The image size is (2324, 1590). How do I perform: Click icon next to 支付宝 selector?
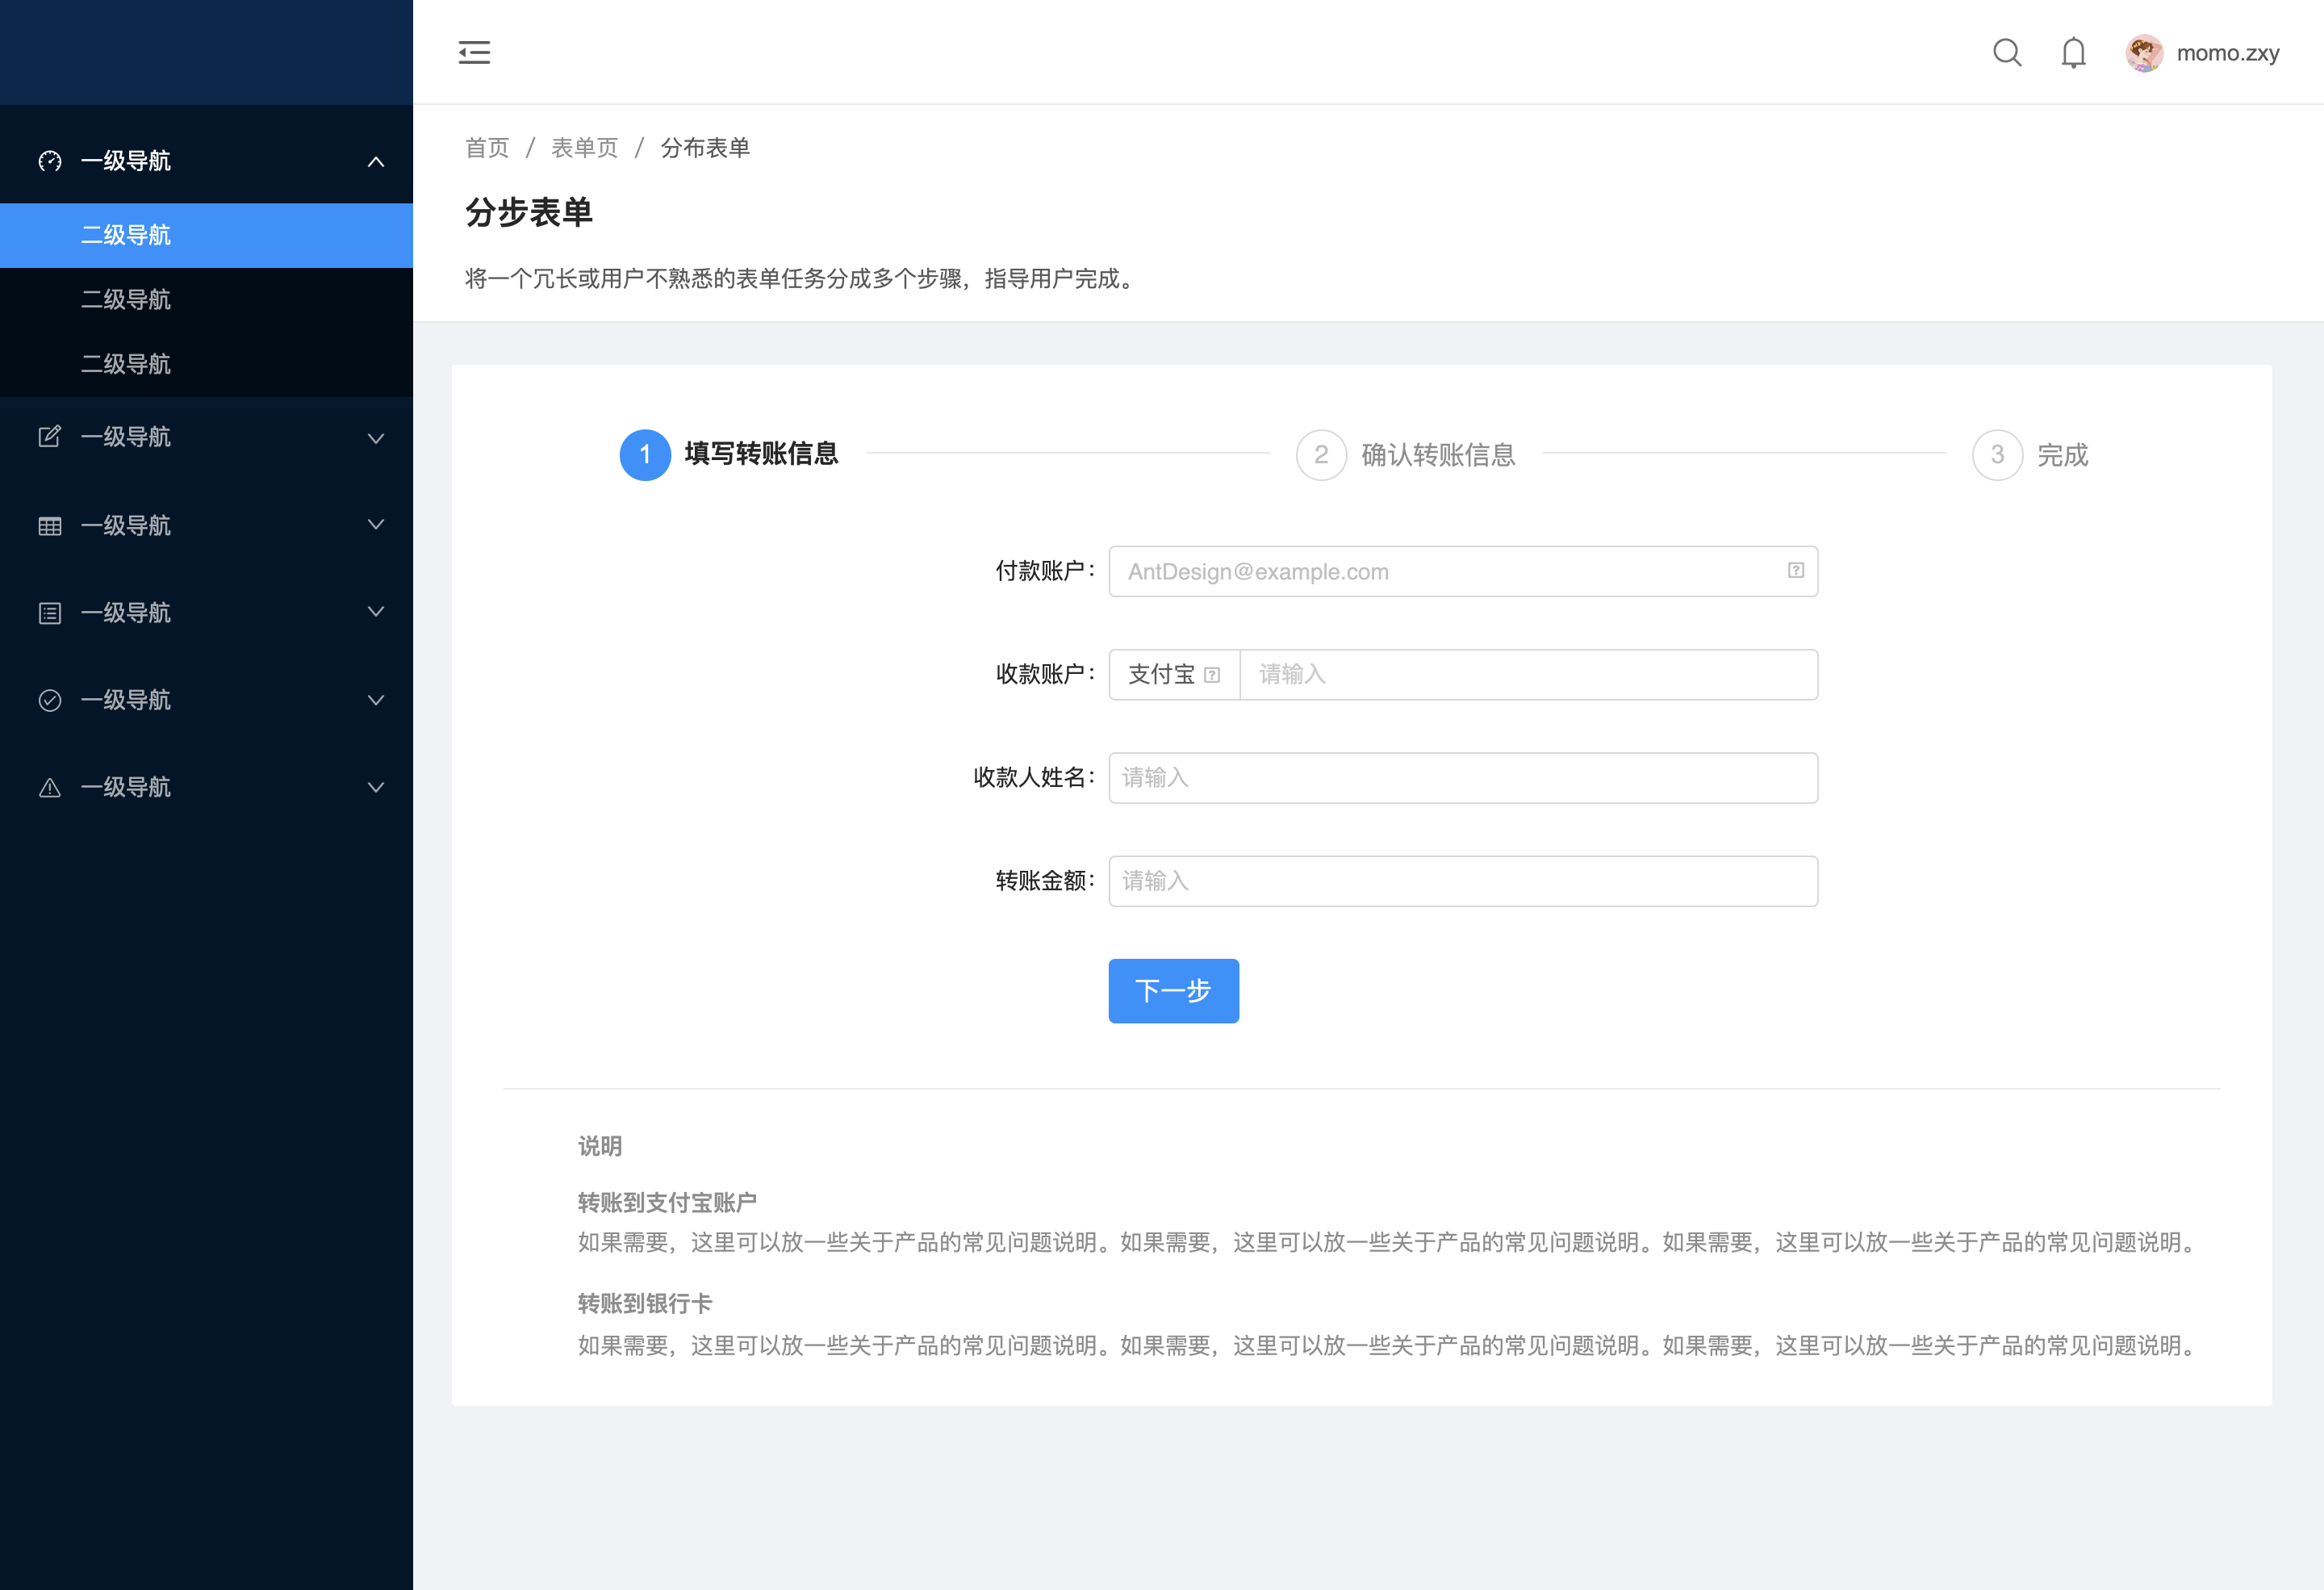tap(1212, 675)
